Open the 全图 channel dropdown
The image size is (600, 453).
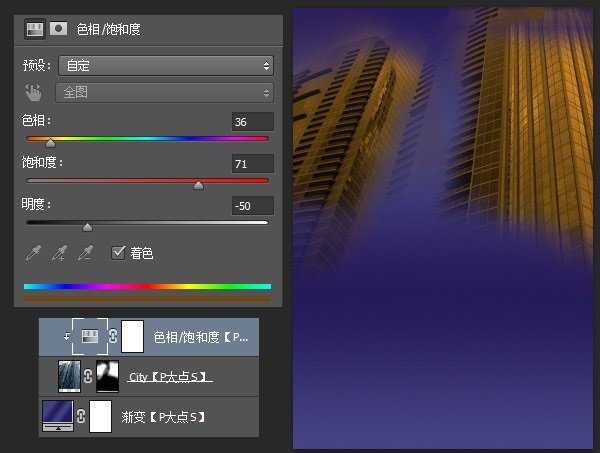(166, 93)
